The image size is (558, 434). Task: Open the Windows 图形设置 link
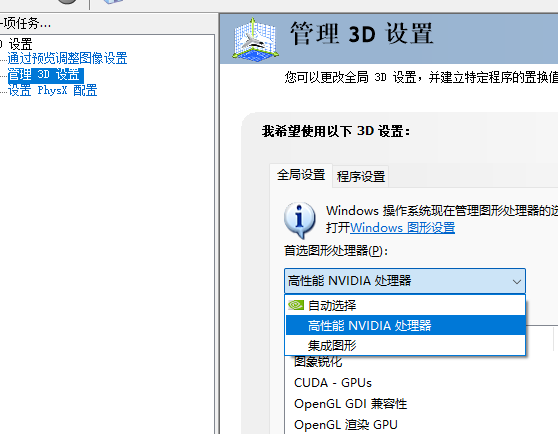point(402,228)
